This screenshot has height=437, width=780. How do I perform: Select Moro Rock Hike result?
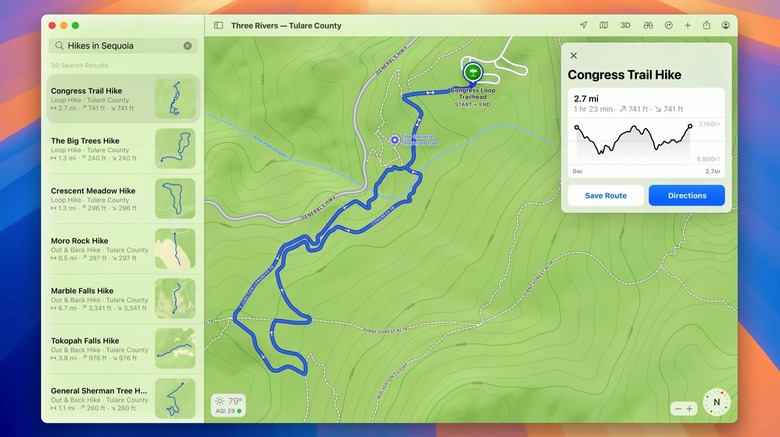[123, 249]
